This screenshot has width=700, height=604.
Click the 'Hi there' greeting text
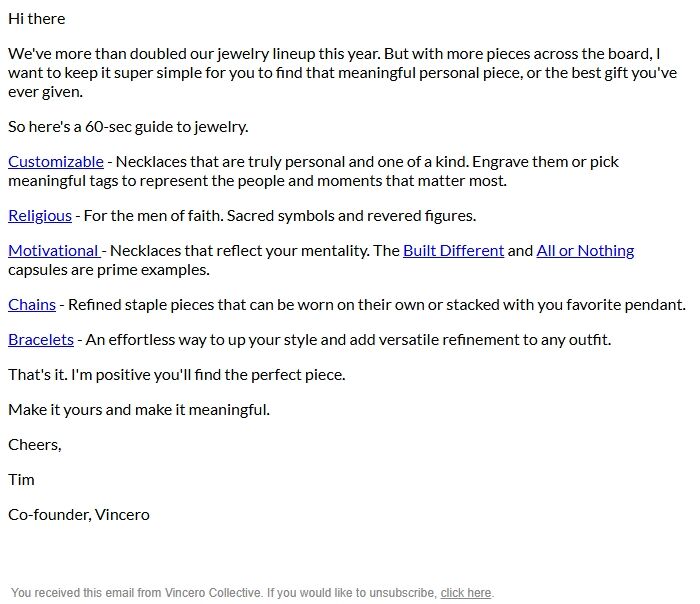pyautogui.click(x=36, y=19)
